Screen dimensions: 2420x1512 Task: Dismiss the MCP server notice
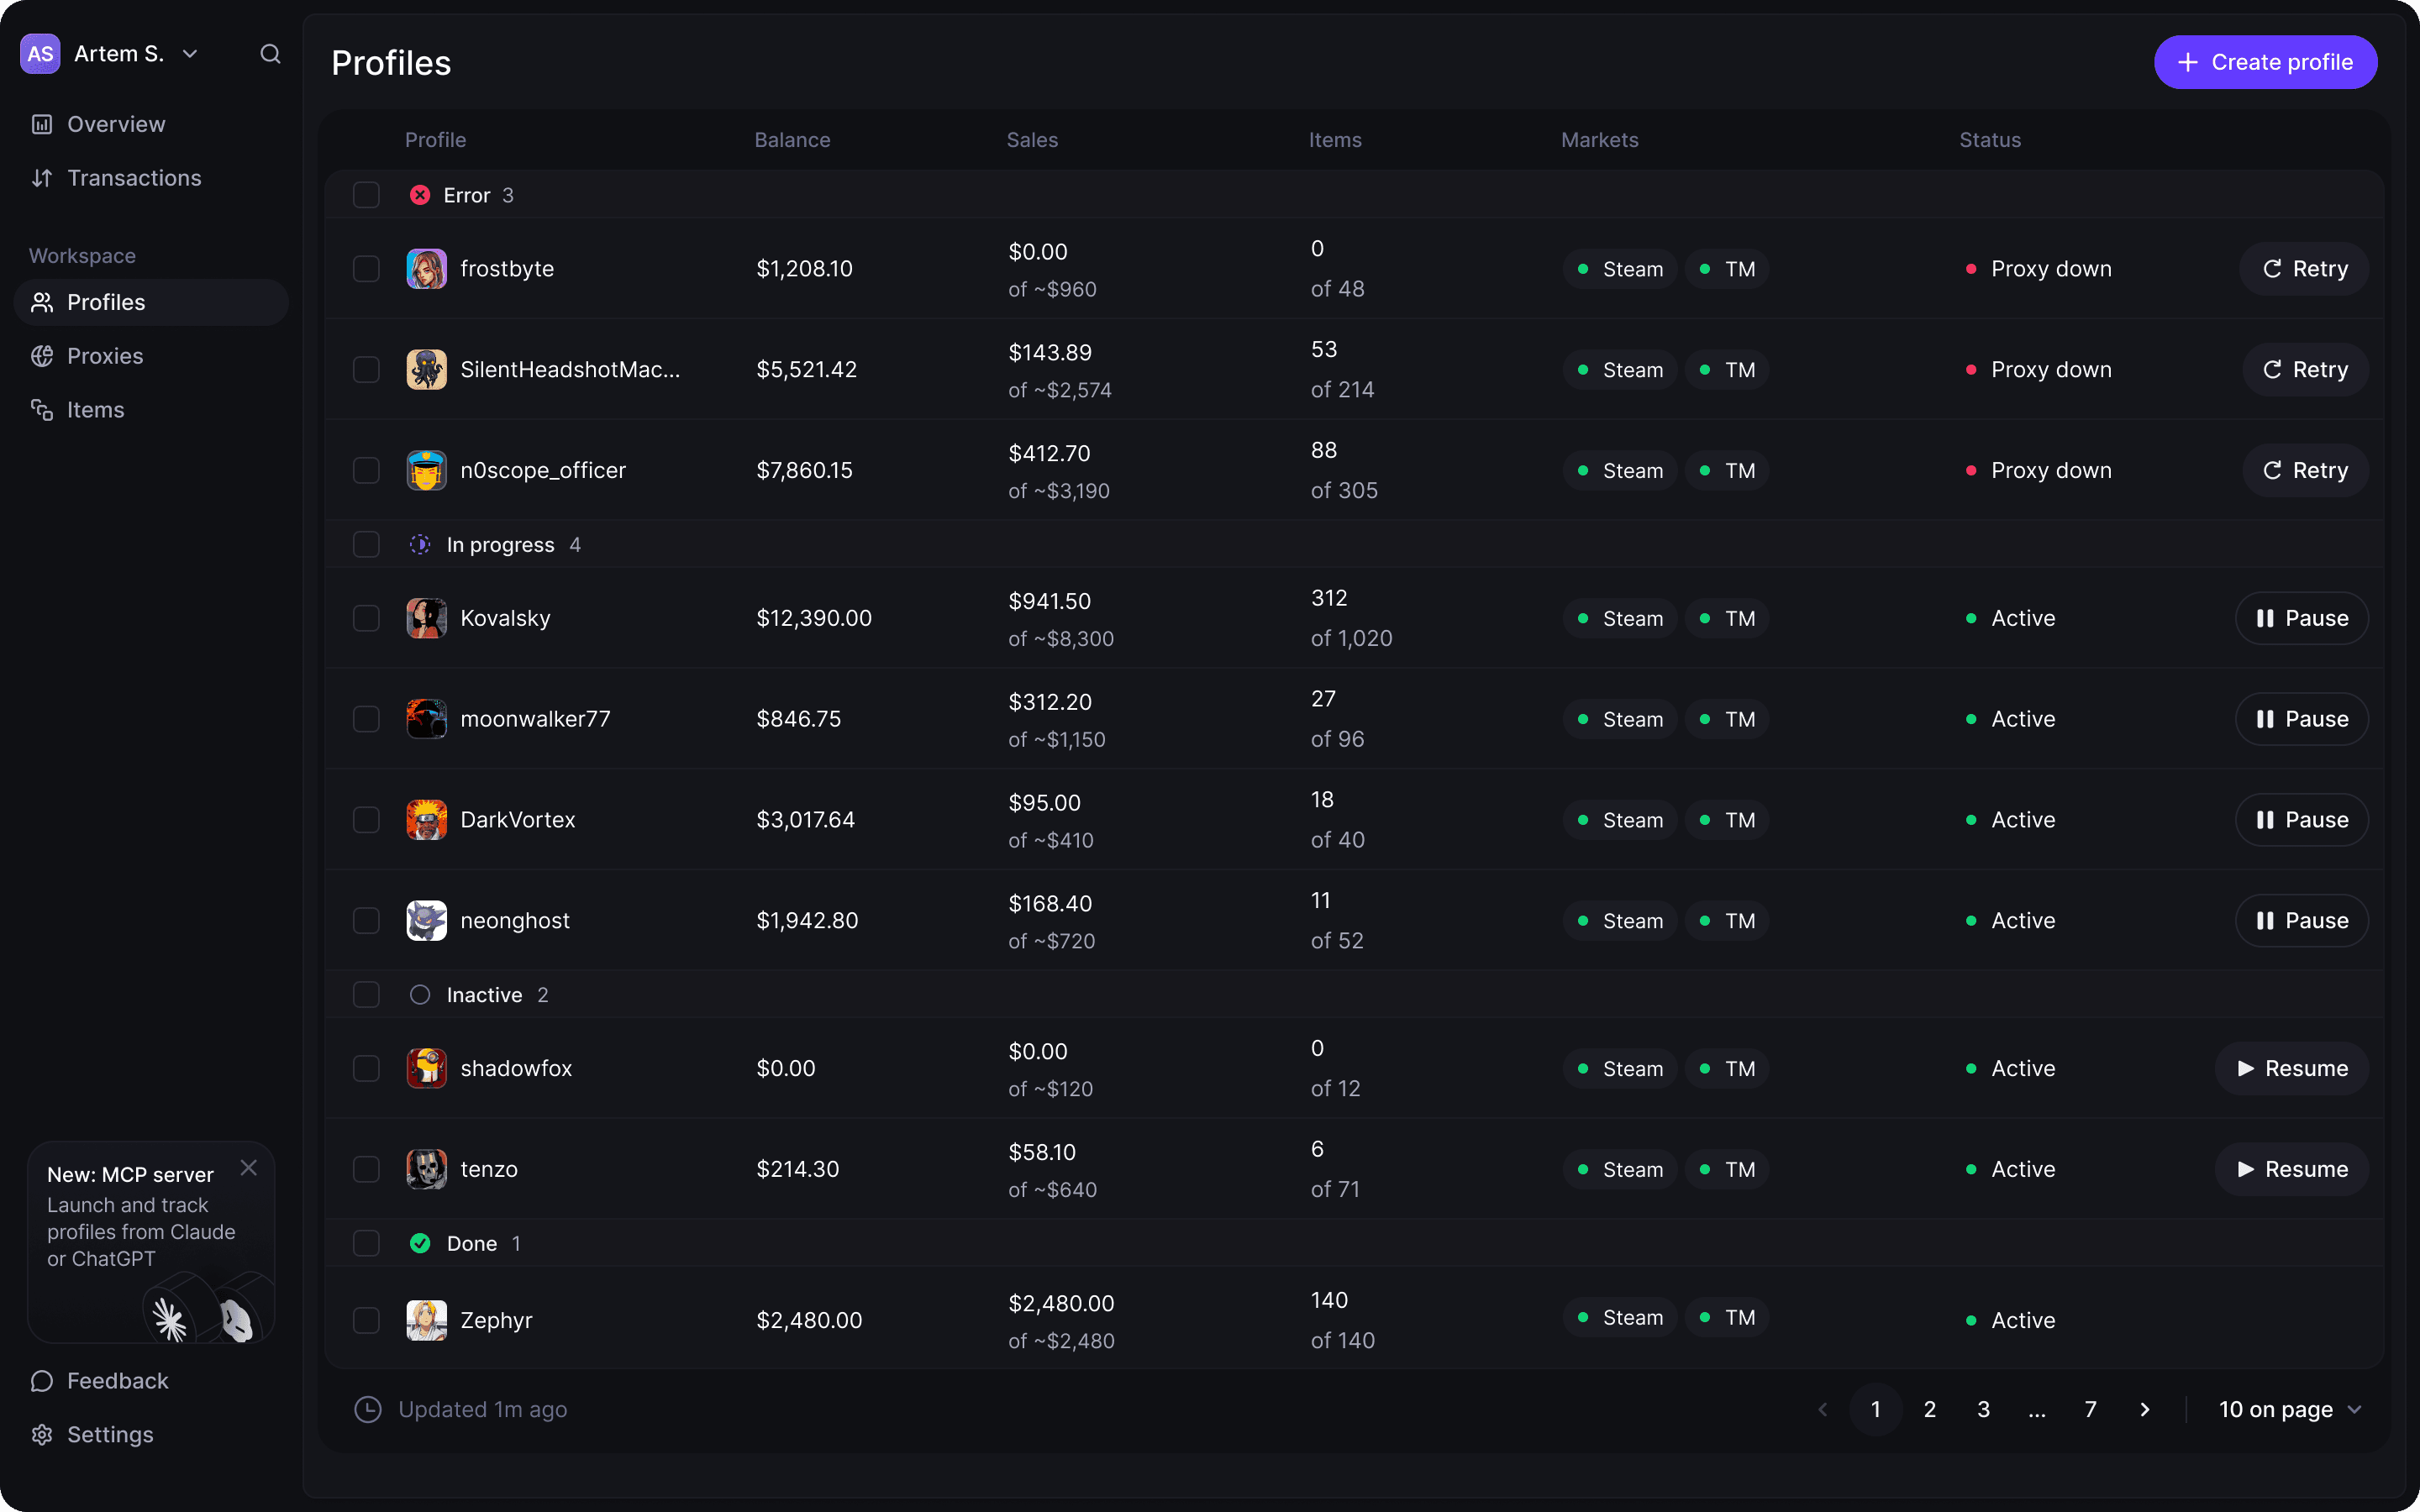click(249, 1167)
